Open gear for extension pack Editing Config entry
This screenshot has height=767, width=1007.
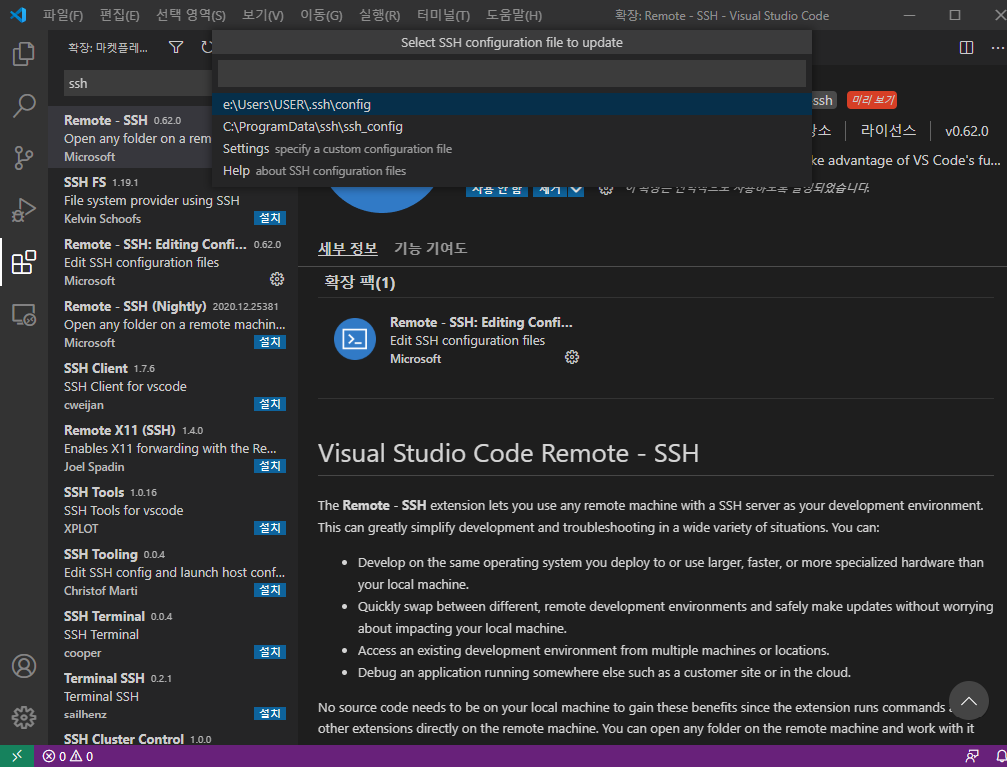pos(572,357)
